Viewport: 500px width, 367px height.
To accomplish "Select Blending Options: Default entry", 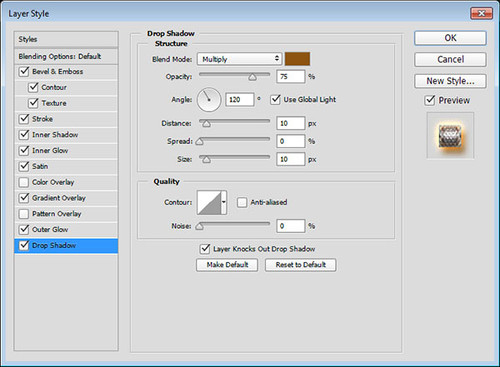I will coord(66,56).
